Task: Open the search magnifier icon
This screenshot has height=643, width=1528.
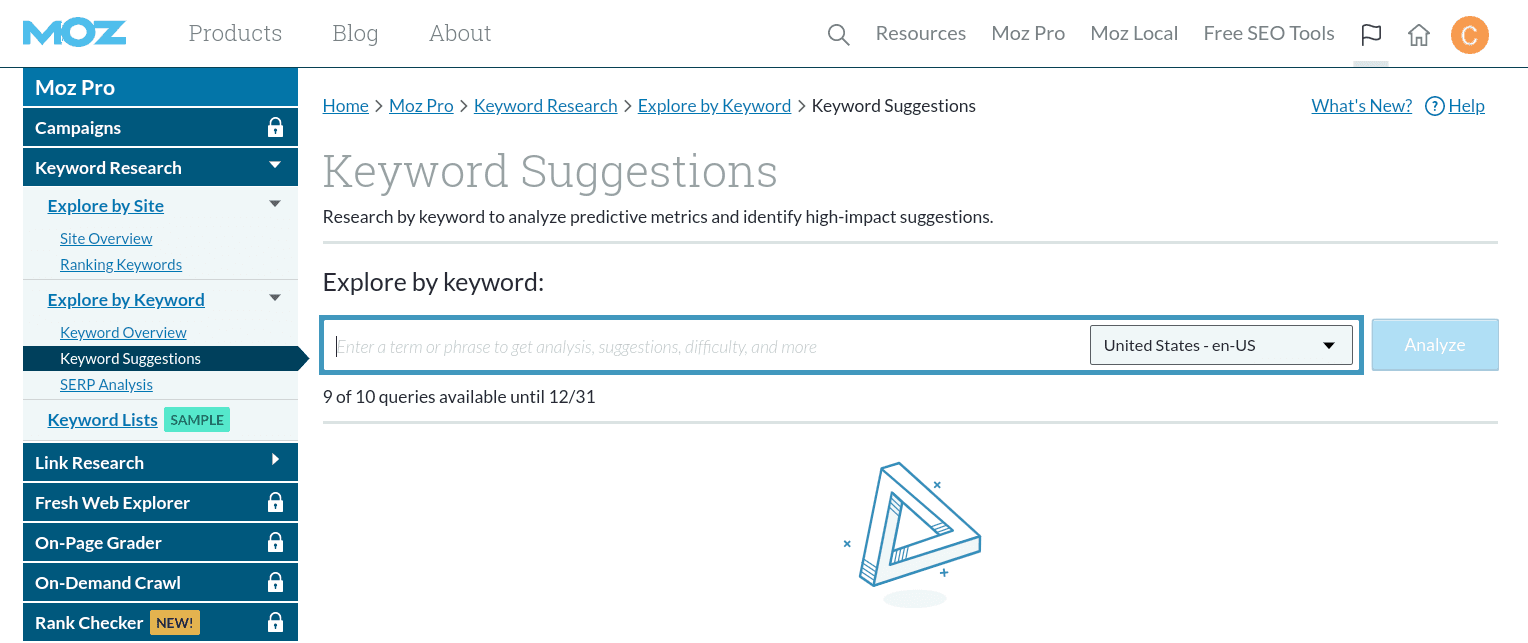Action: point(838,35)
